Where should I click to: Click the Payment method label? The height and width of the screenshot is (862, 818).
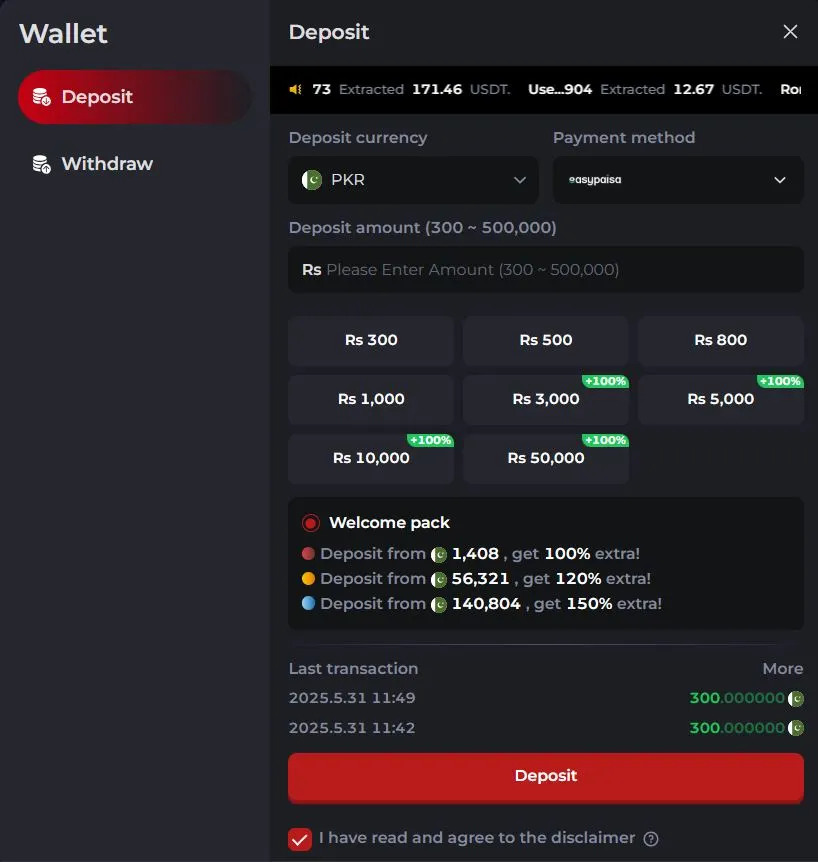point(624,137)
